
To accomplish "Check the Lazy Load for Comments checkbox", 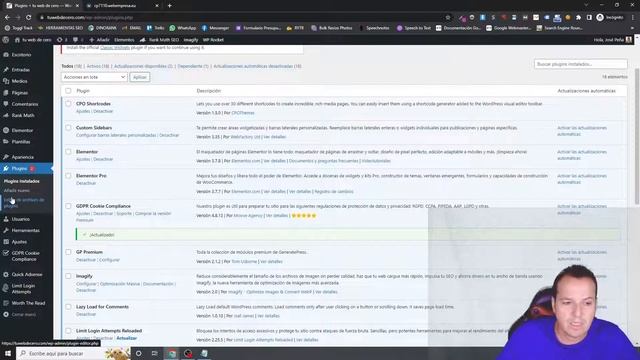I will (x=68, y=307).
